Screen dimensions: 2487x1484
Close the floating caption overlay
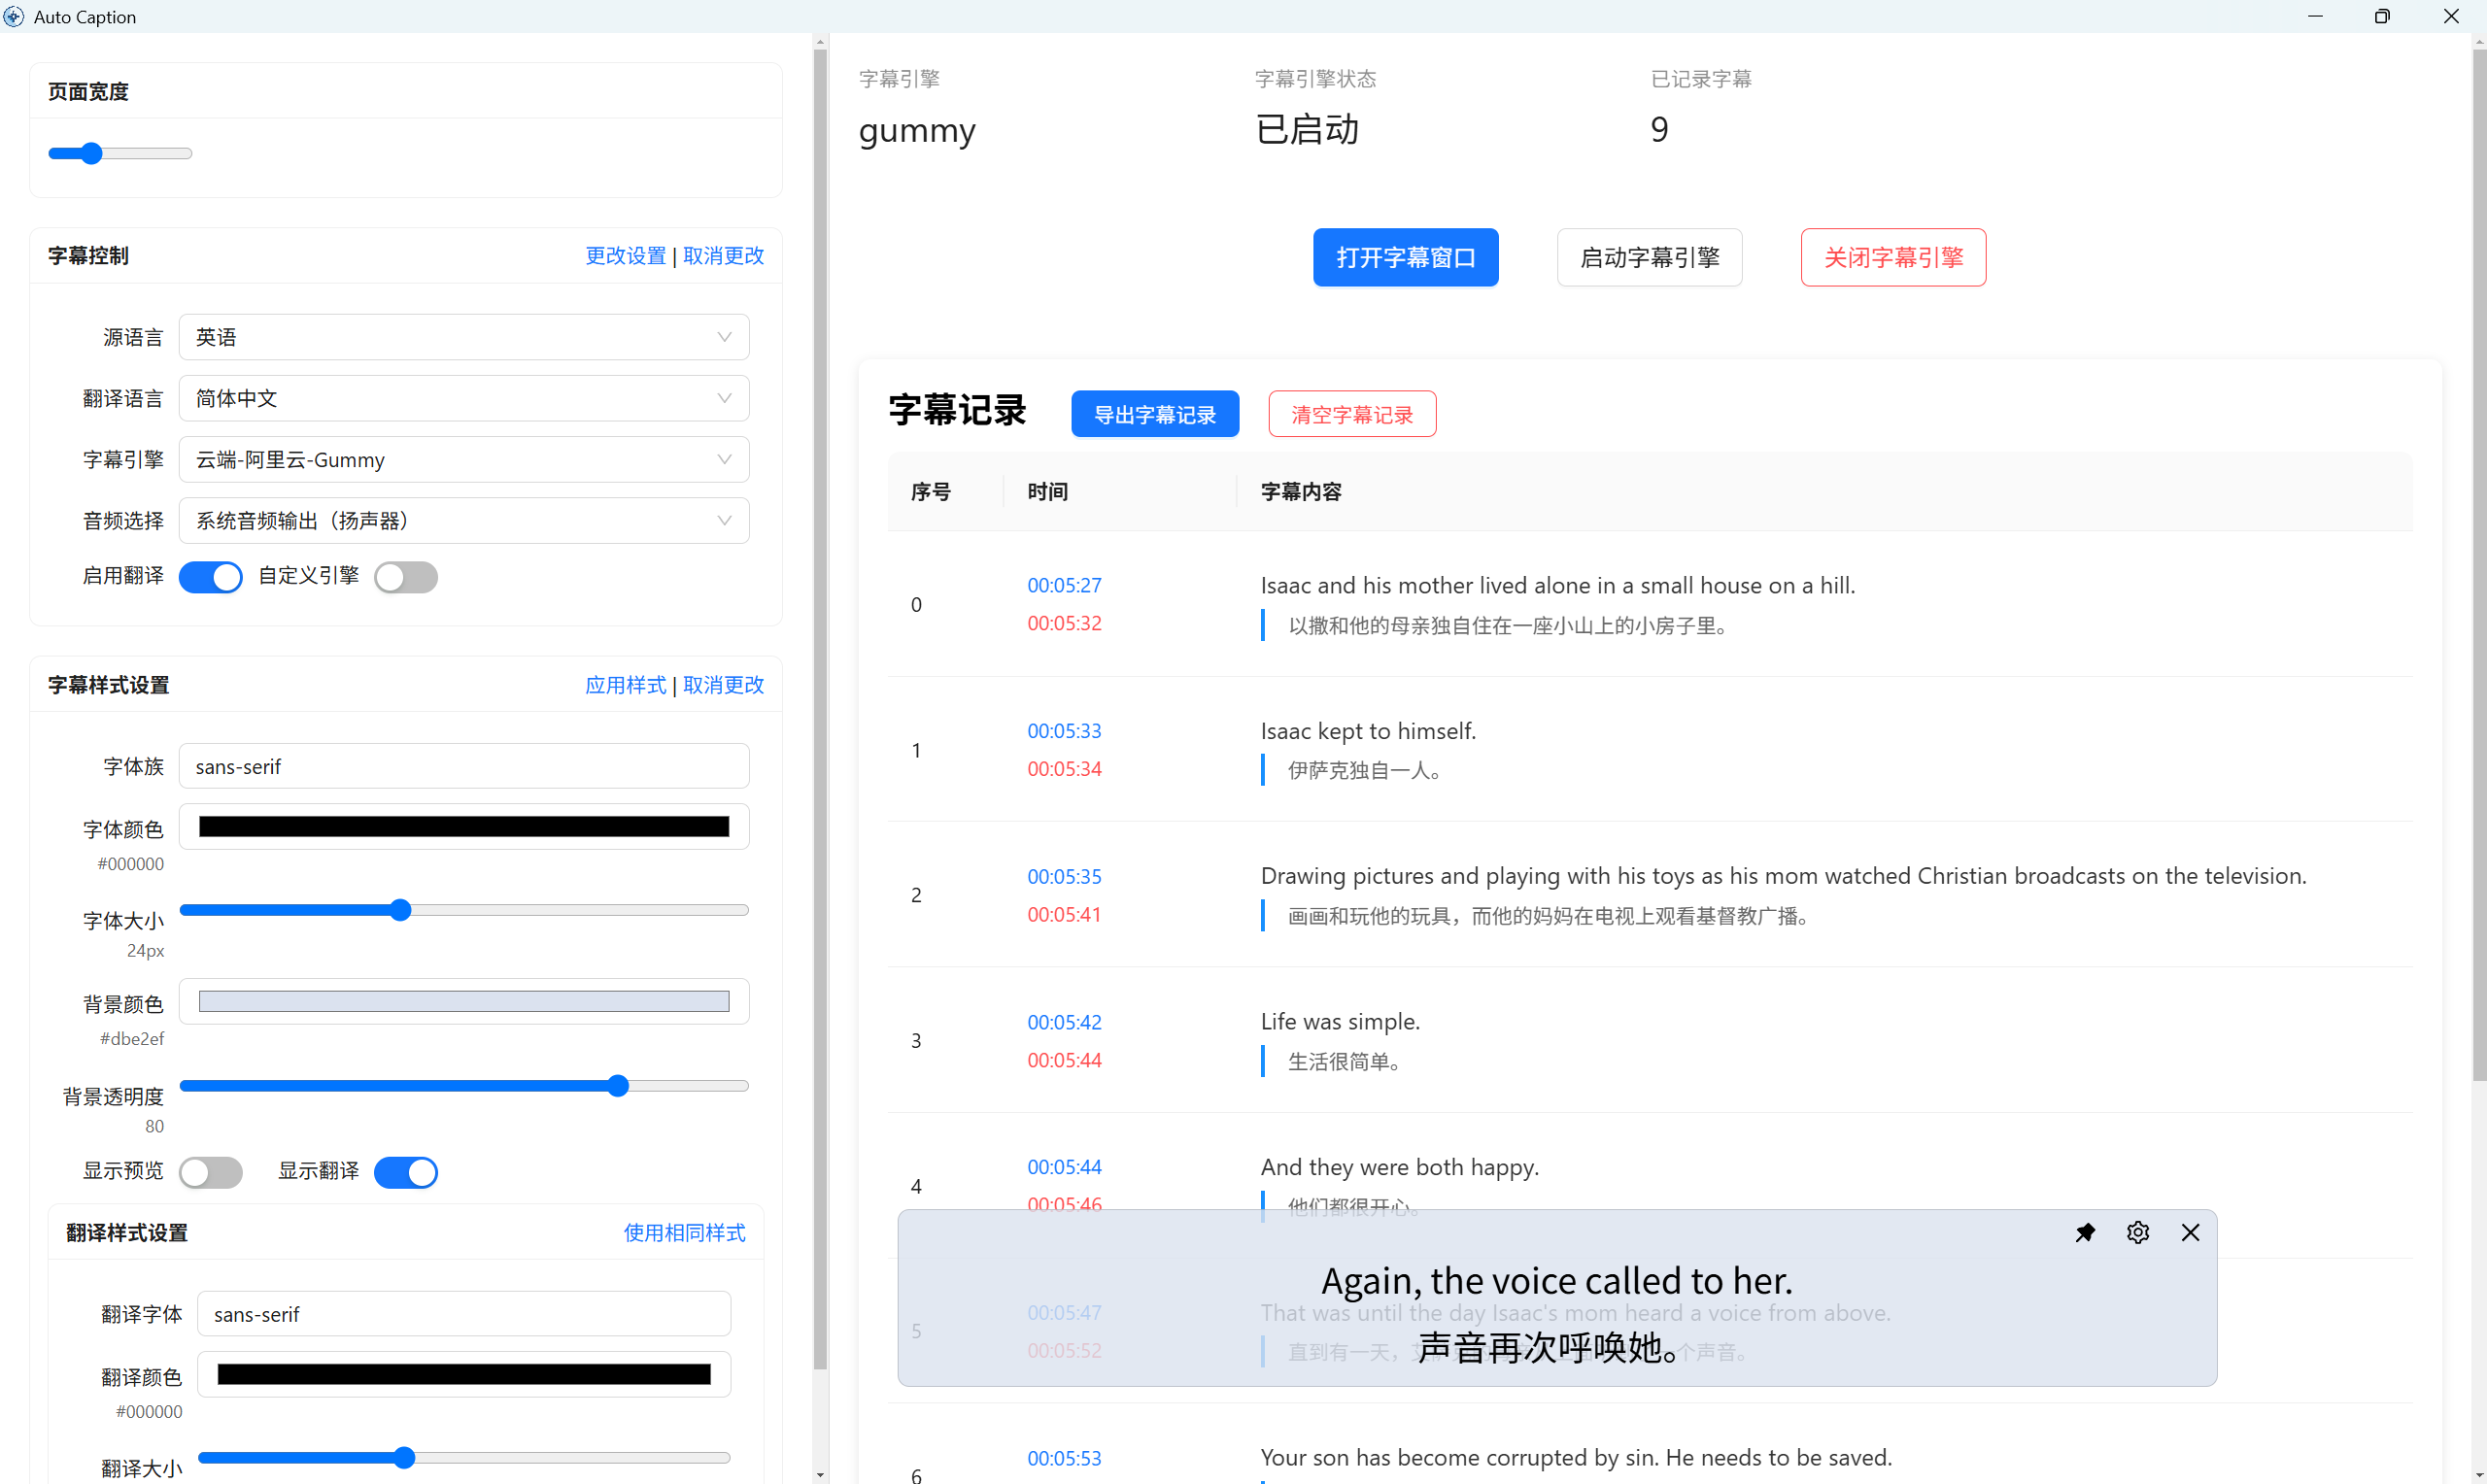tap(2190, 1232)
